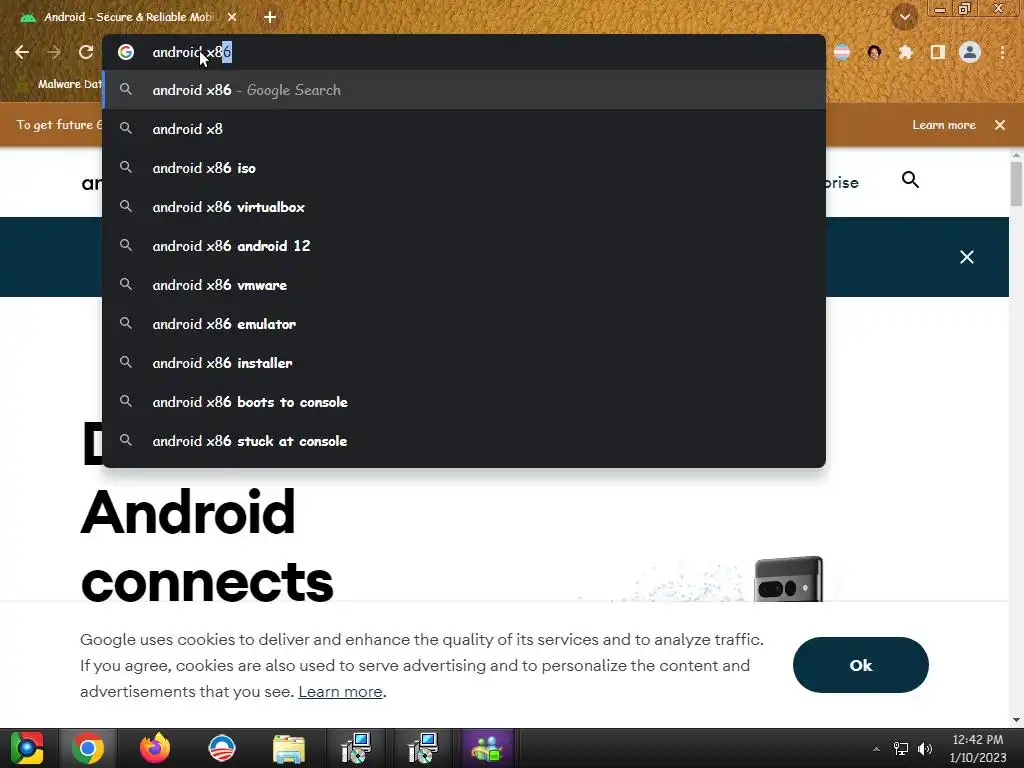Image resolution: width=1024 pixels, height=768 pixels.
Task: Open the Learn more cookie link
Action: coord(340,692)
